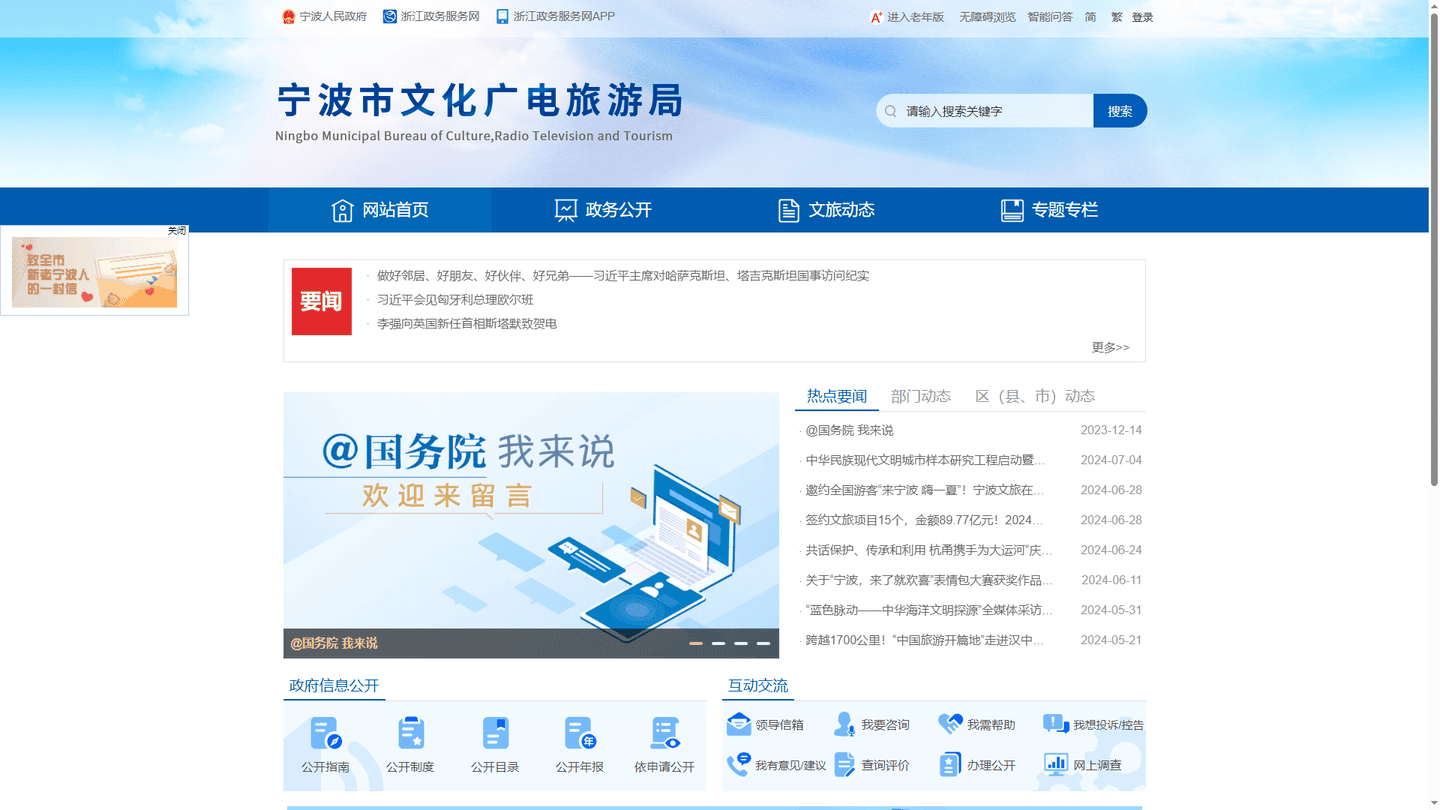Click the 我要咨询 person icon
This screenshot has height=810, width=1440.
click(845, 724)
